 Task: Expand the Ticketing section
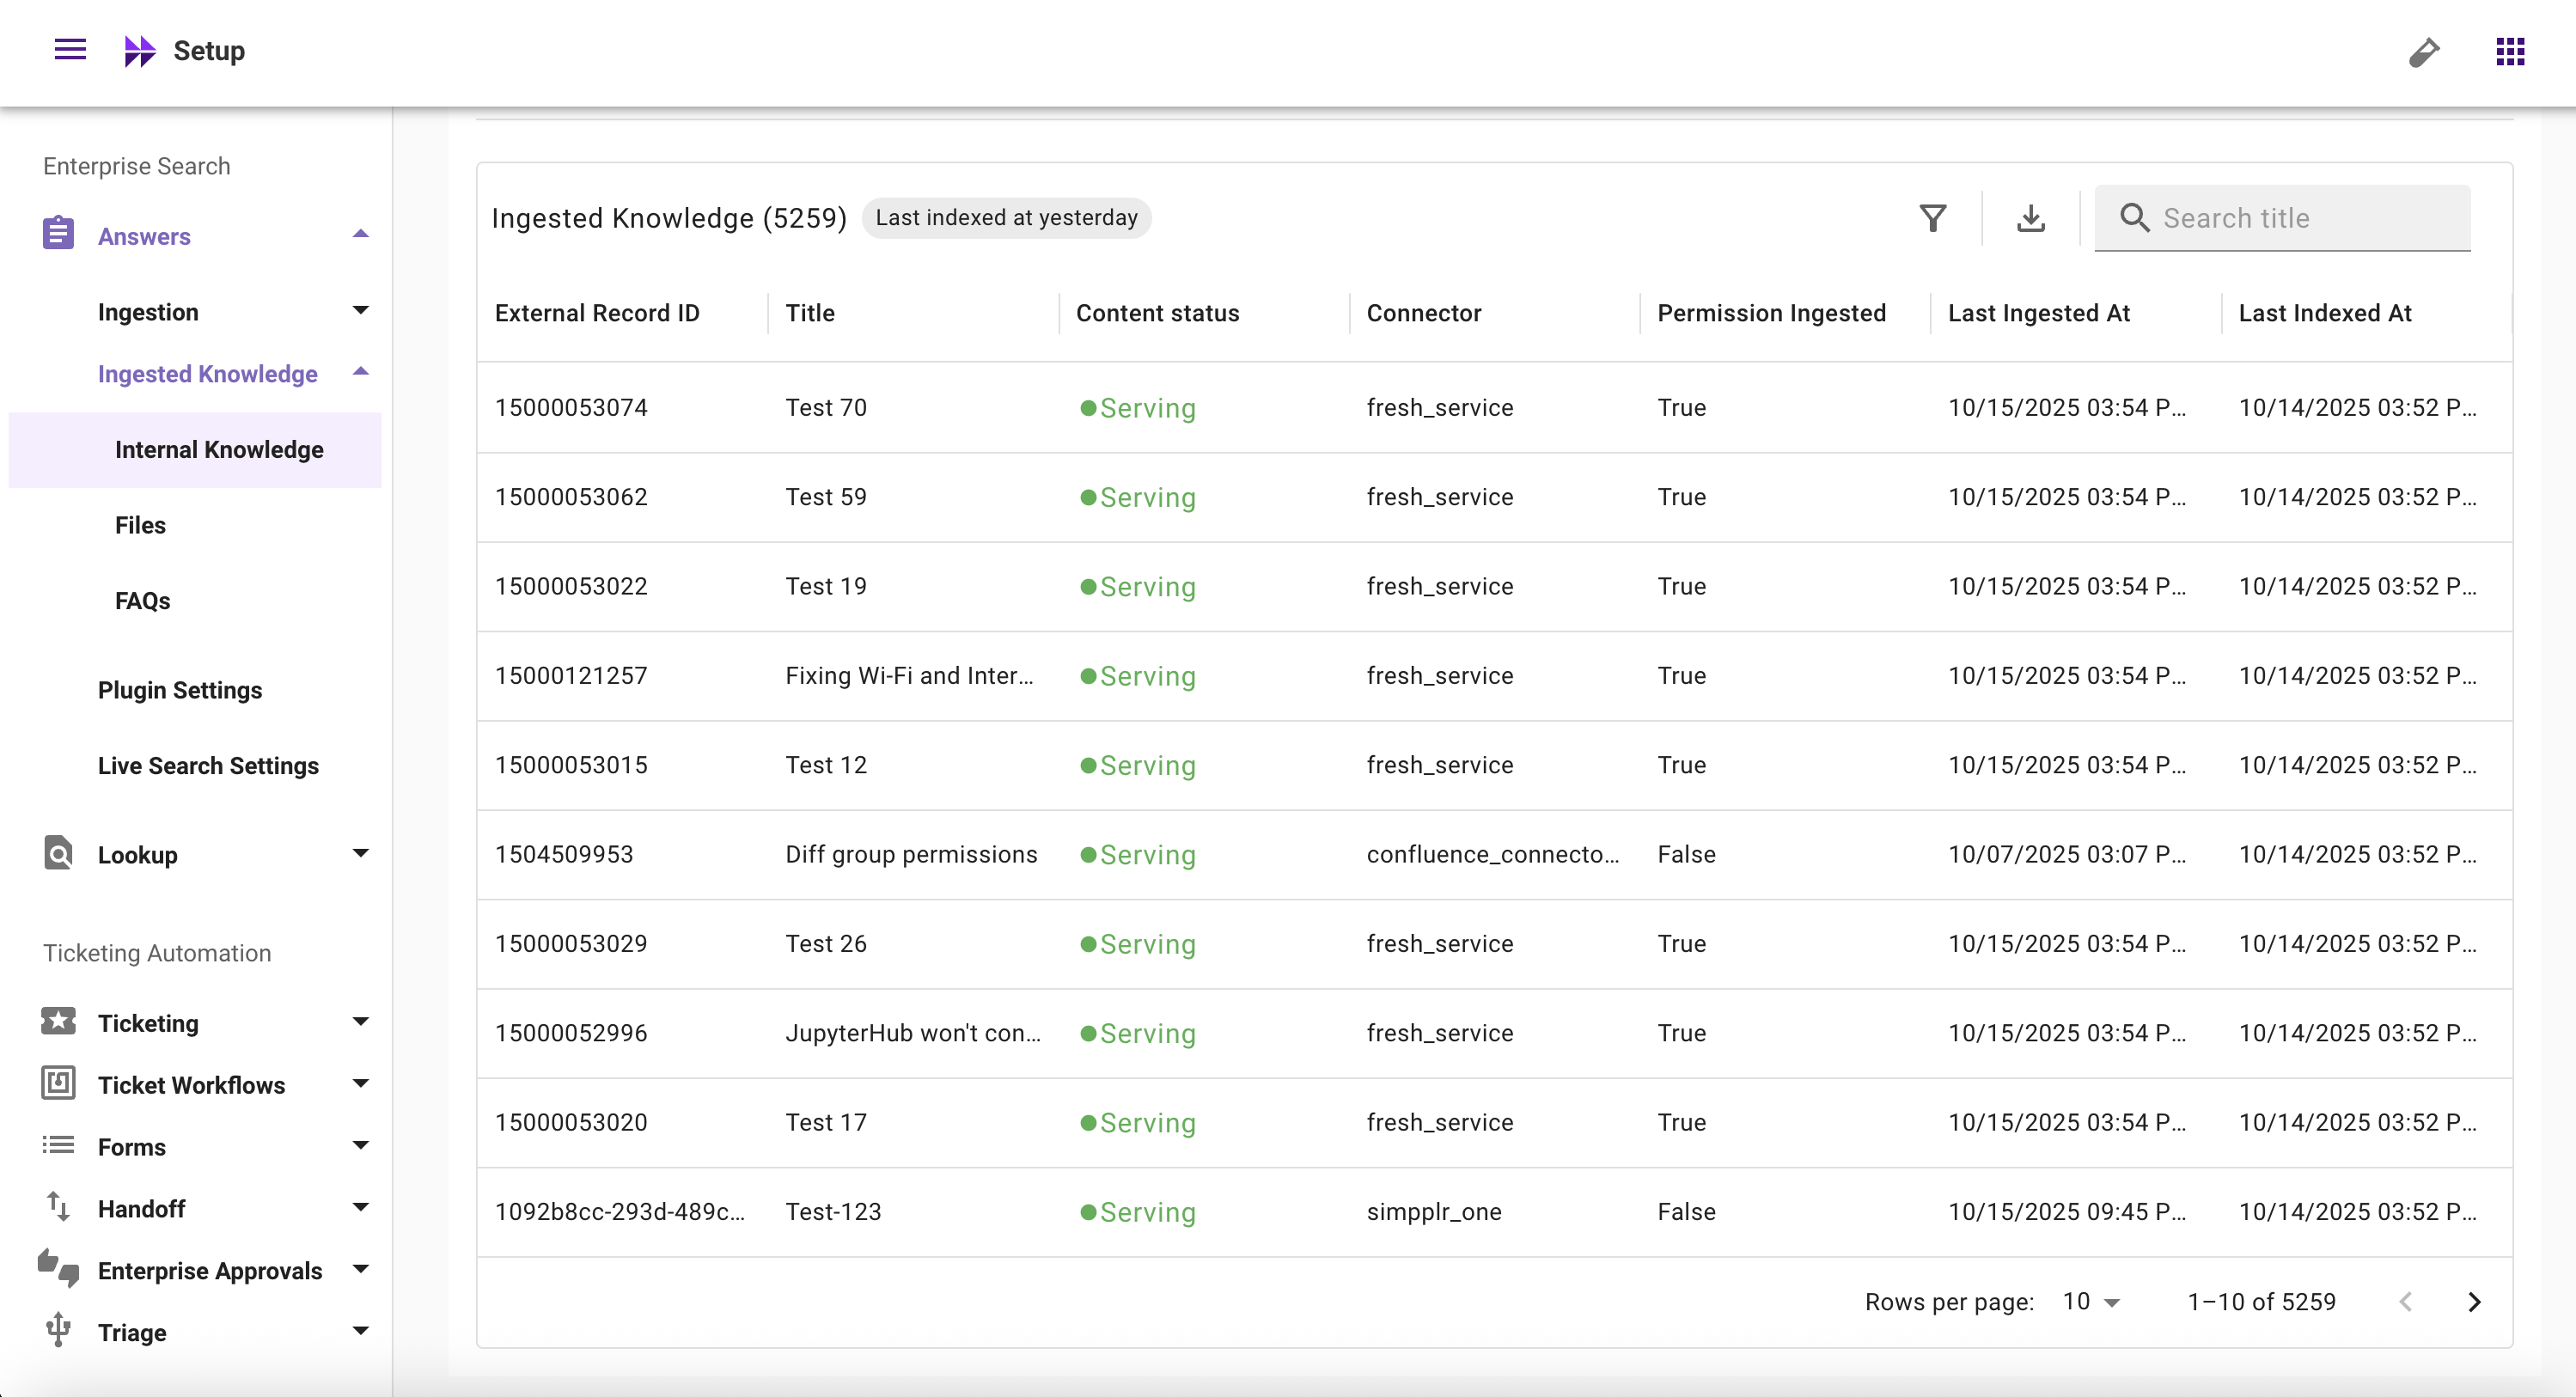361,1022
